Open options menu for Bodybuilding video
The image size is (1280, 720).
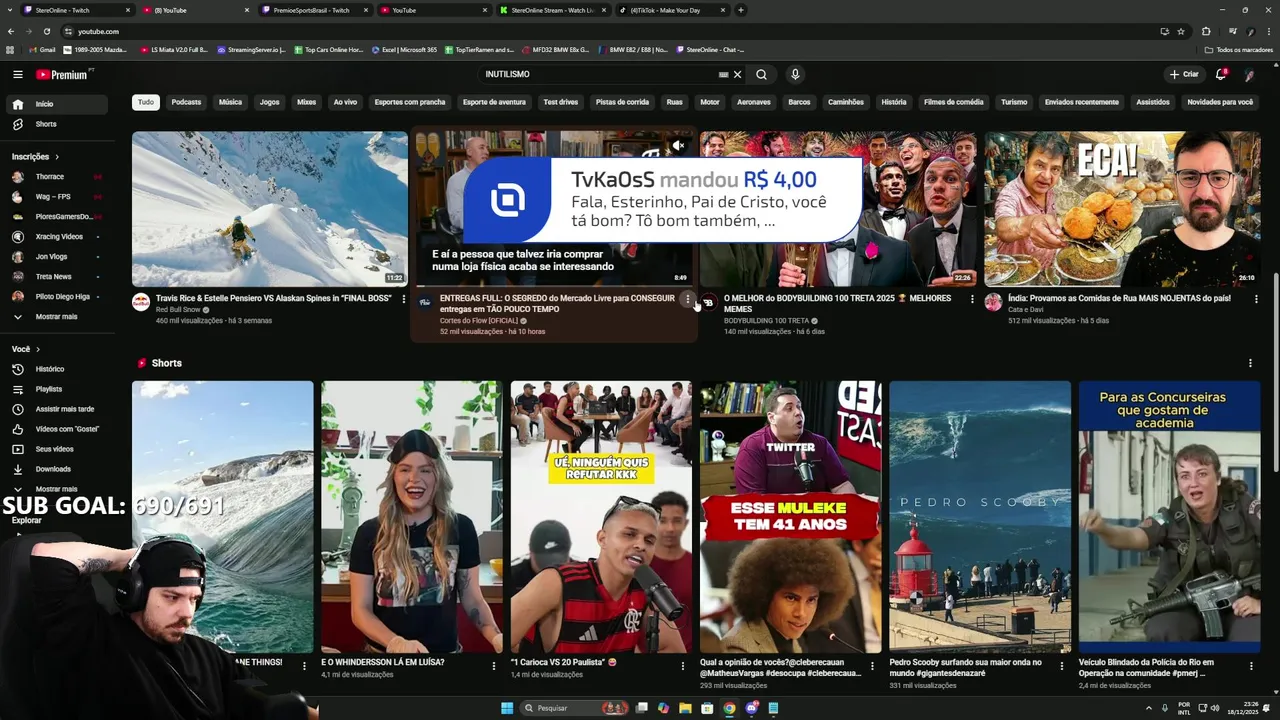click(x=972, y=299)
